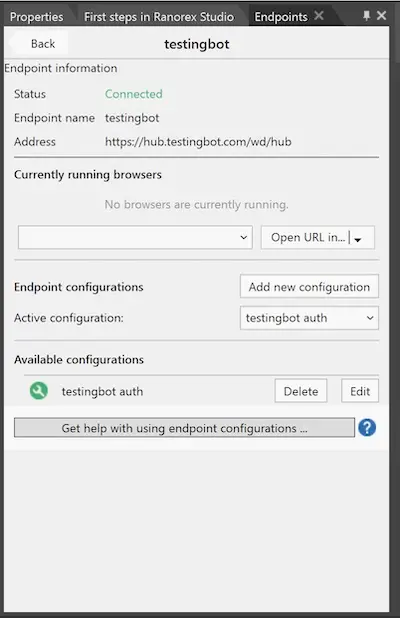This screenshot has width=400, height=618.
Task: Open the empty browser selection dropdown
Action: click(x=135, y=237)
